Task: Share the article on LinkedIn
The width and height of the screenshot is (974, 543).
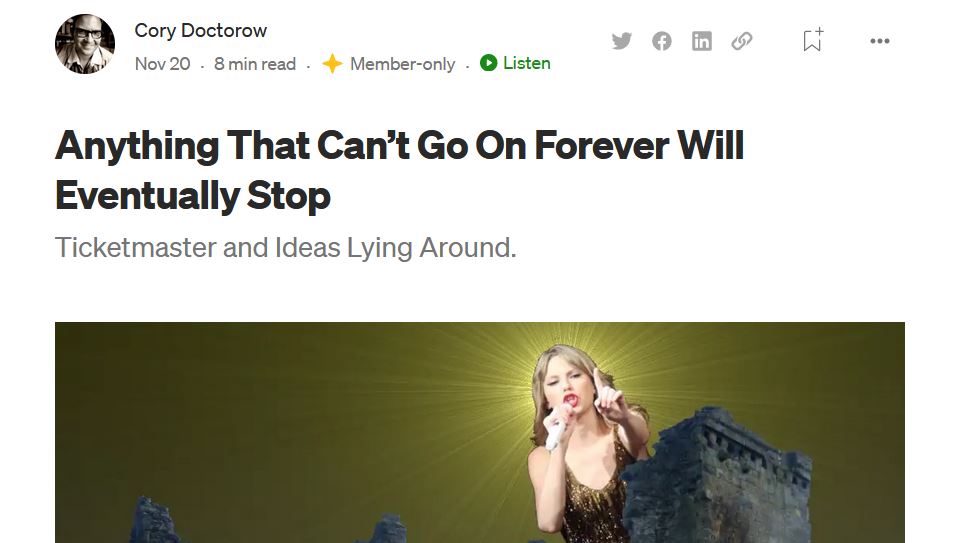Action: (701, 41)
